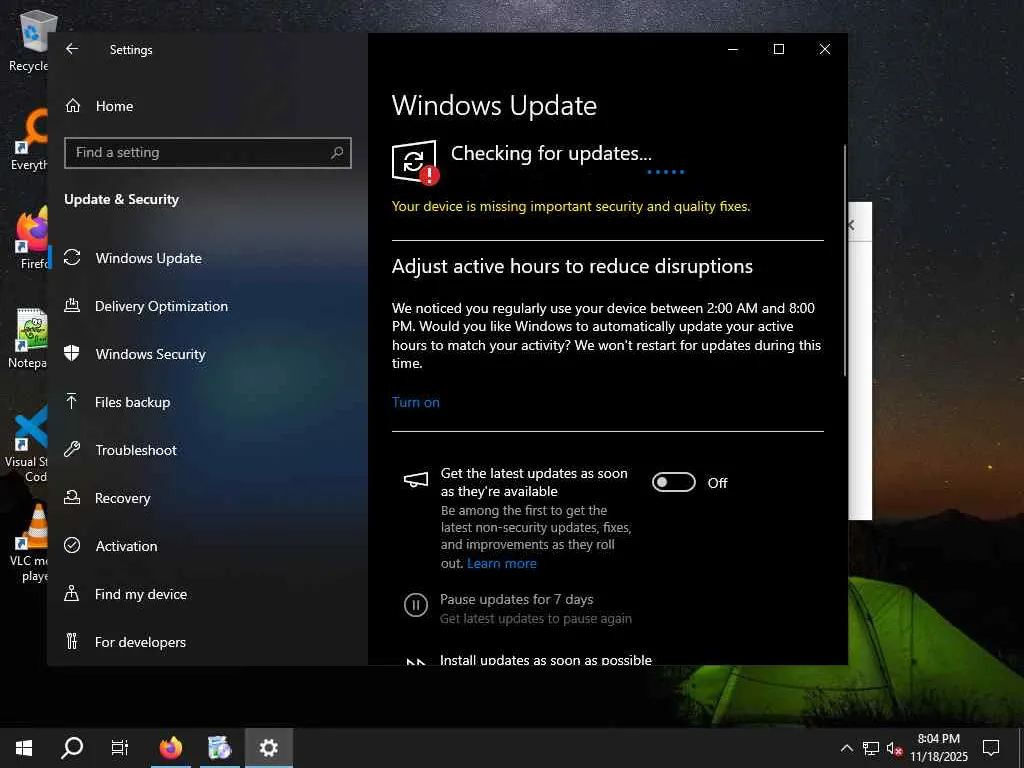The image size is (1024, 768).
Task: Click the megaphone icon beside latest updates
Action: point(416,481)
